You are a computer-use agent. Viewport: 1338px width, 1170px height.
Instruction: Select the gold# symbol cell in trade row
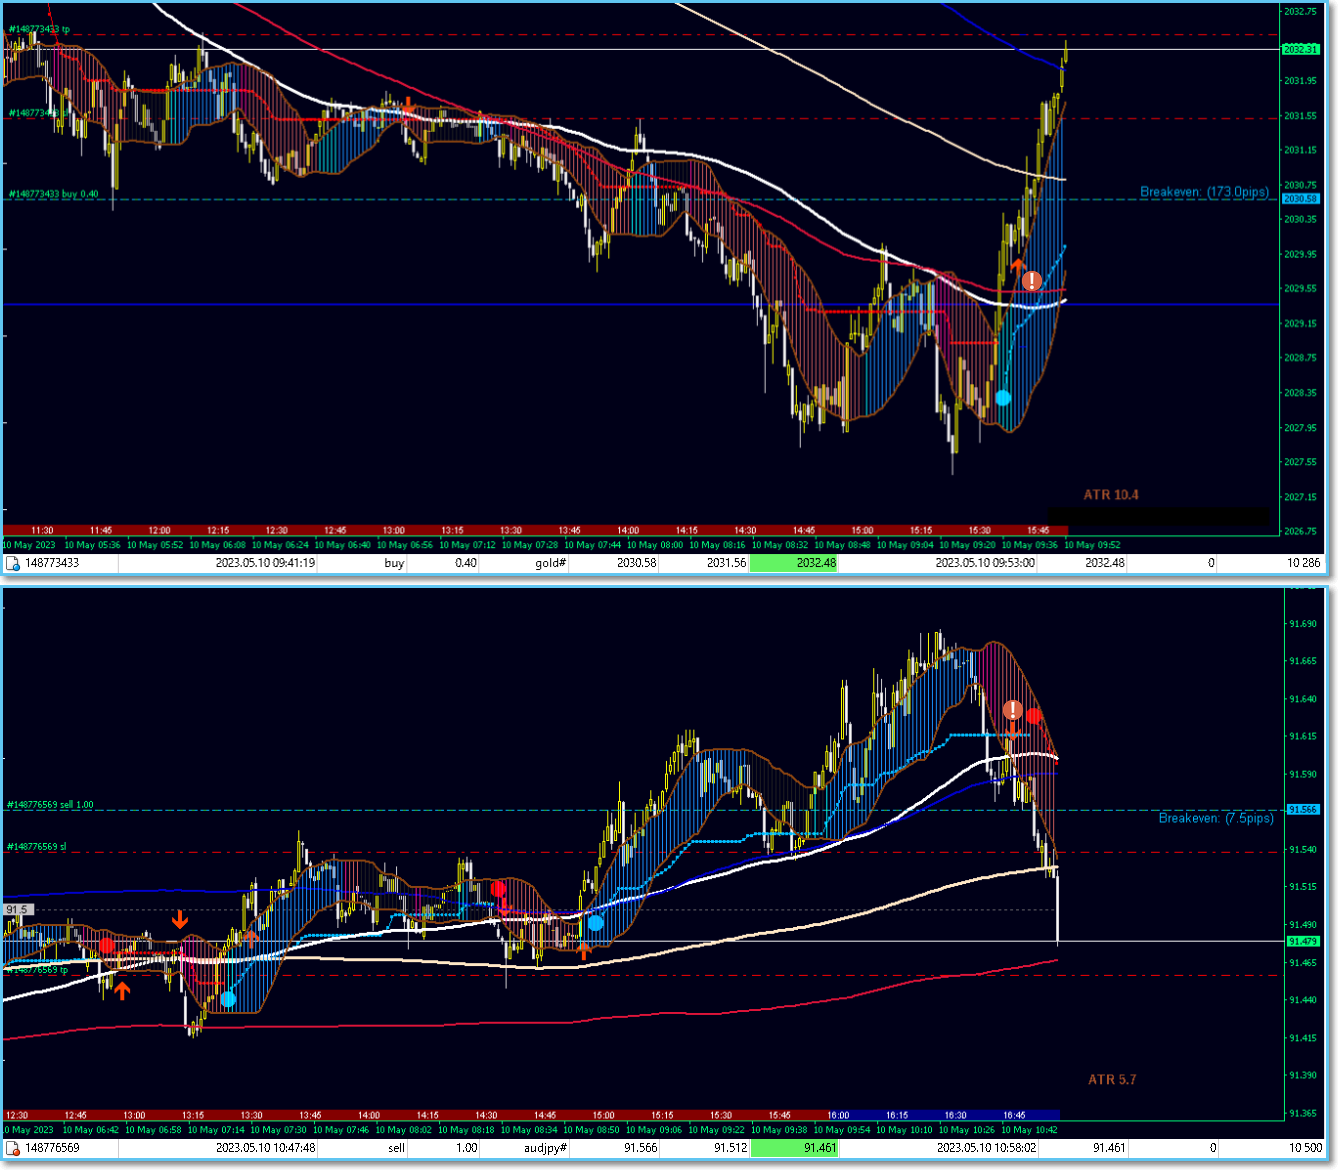[551, 563]
